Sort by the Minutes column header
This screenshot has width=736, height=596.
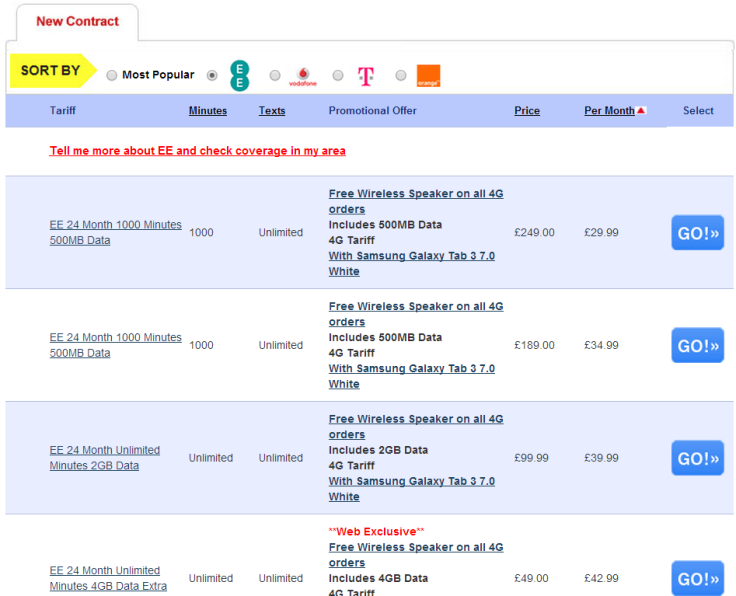coord(207,111)
